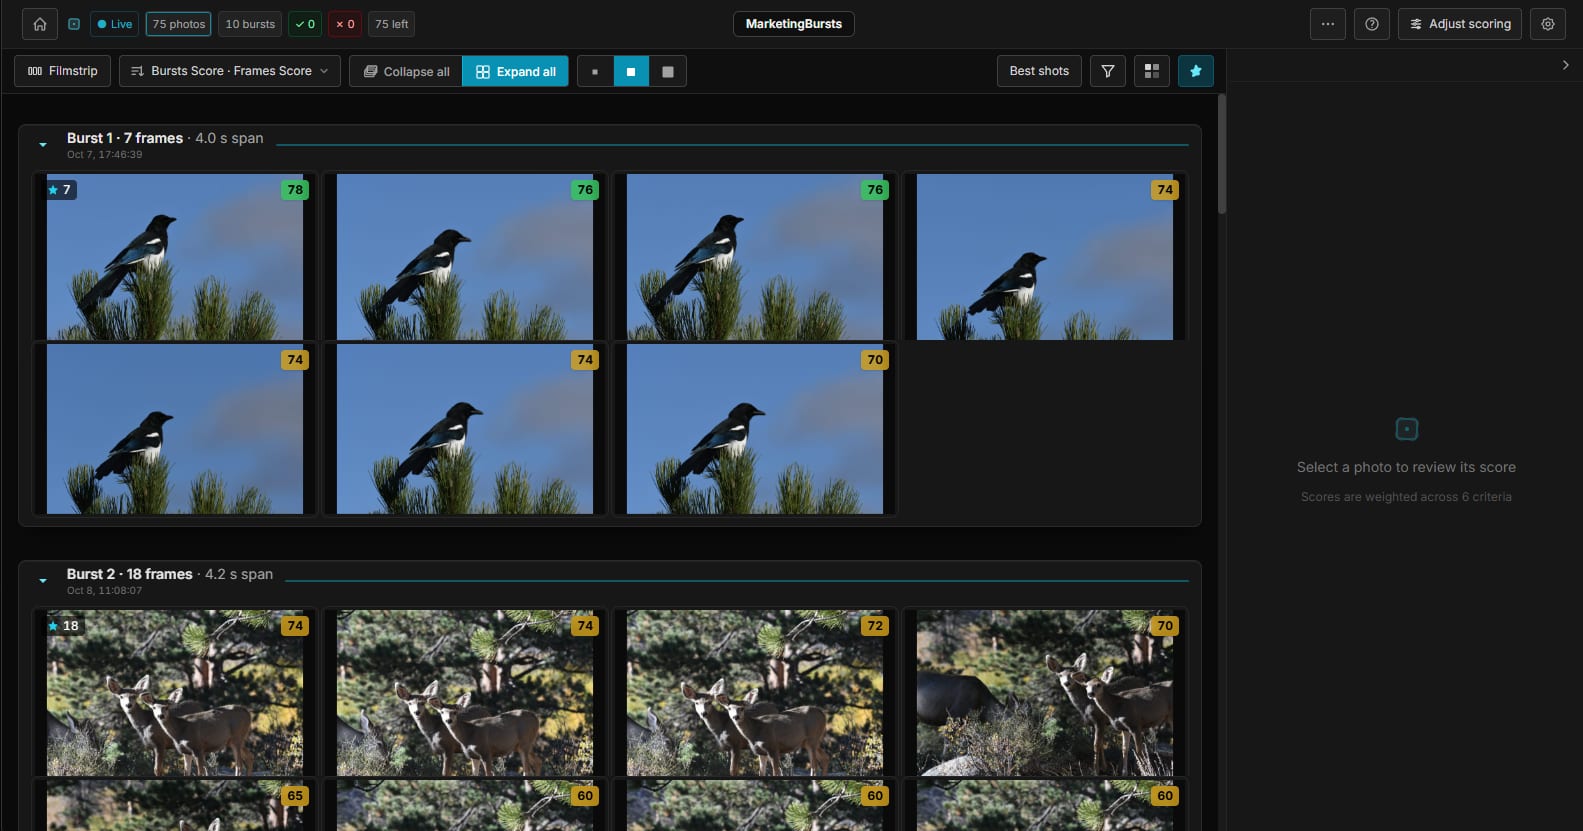Image resolution: width=1583 pixels, height=831 pixels.
Task: Open the filter funnel icon
Action: tap(1108, 71)
